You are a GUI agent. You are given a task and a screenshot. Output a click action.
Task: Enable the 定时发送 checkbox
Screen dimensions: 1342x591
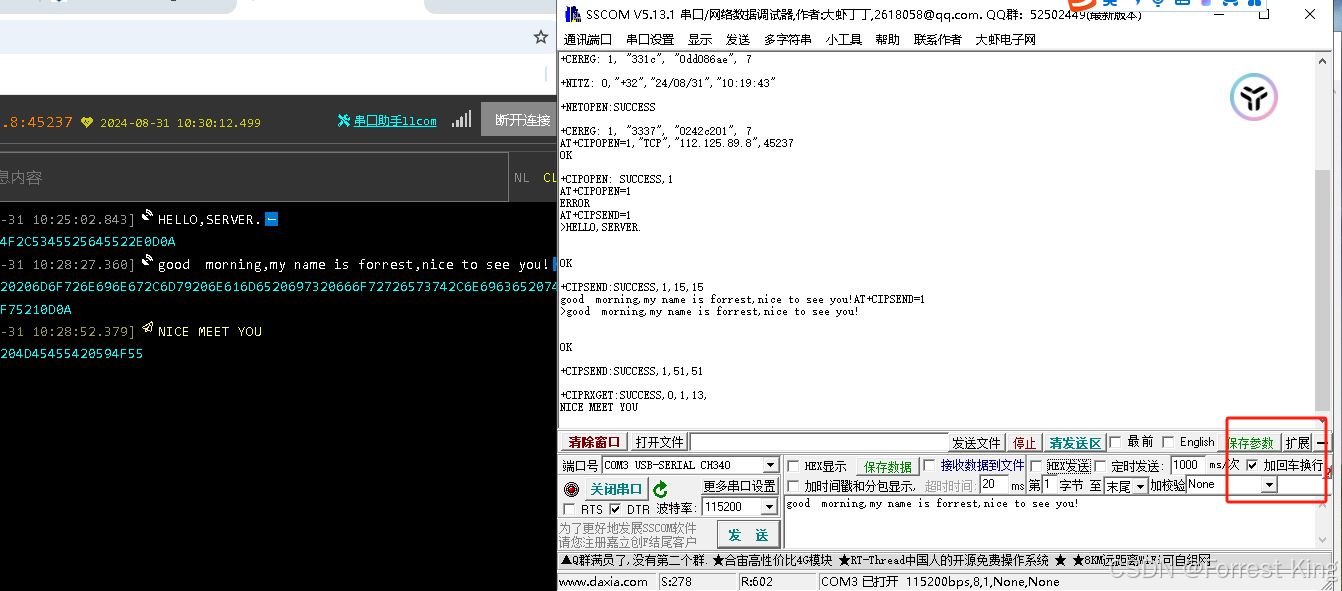1101,466
